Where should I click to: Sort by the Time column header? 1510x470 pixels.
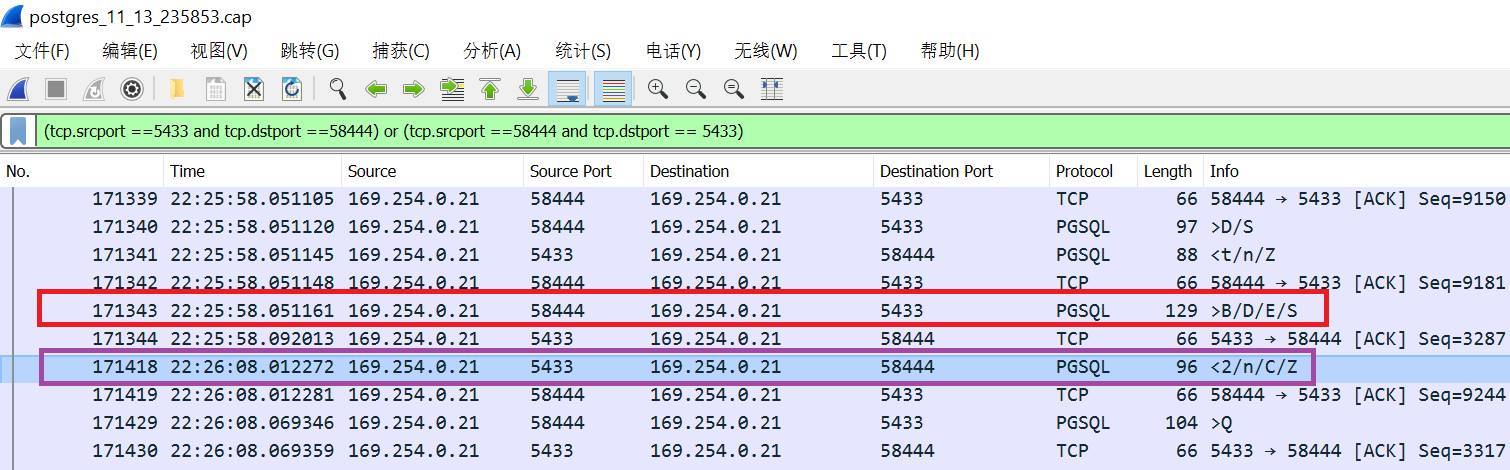click(187, 171)
